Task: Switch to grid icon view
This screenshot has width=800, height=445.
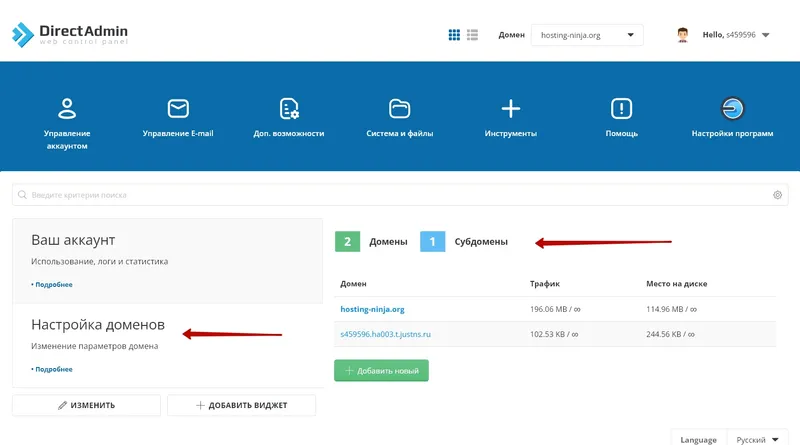Action: [454, 35]
